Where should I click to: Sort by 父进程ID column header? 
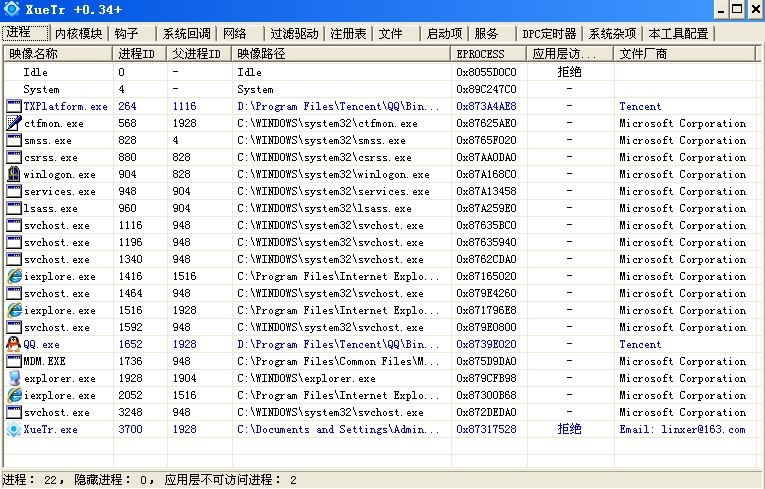point(199,54)
